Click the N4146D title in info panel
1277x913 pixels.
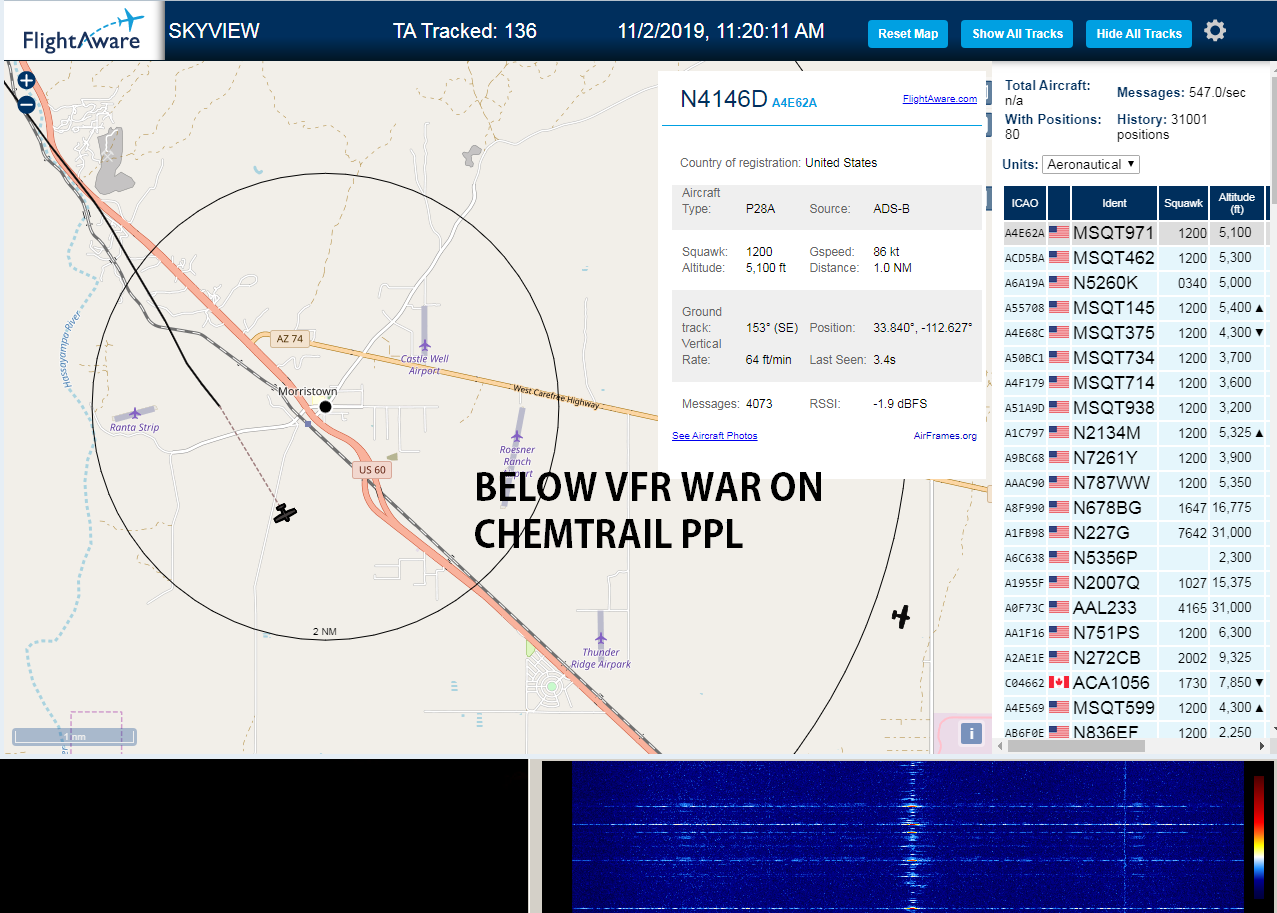pos(723,99)
